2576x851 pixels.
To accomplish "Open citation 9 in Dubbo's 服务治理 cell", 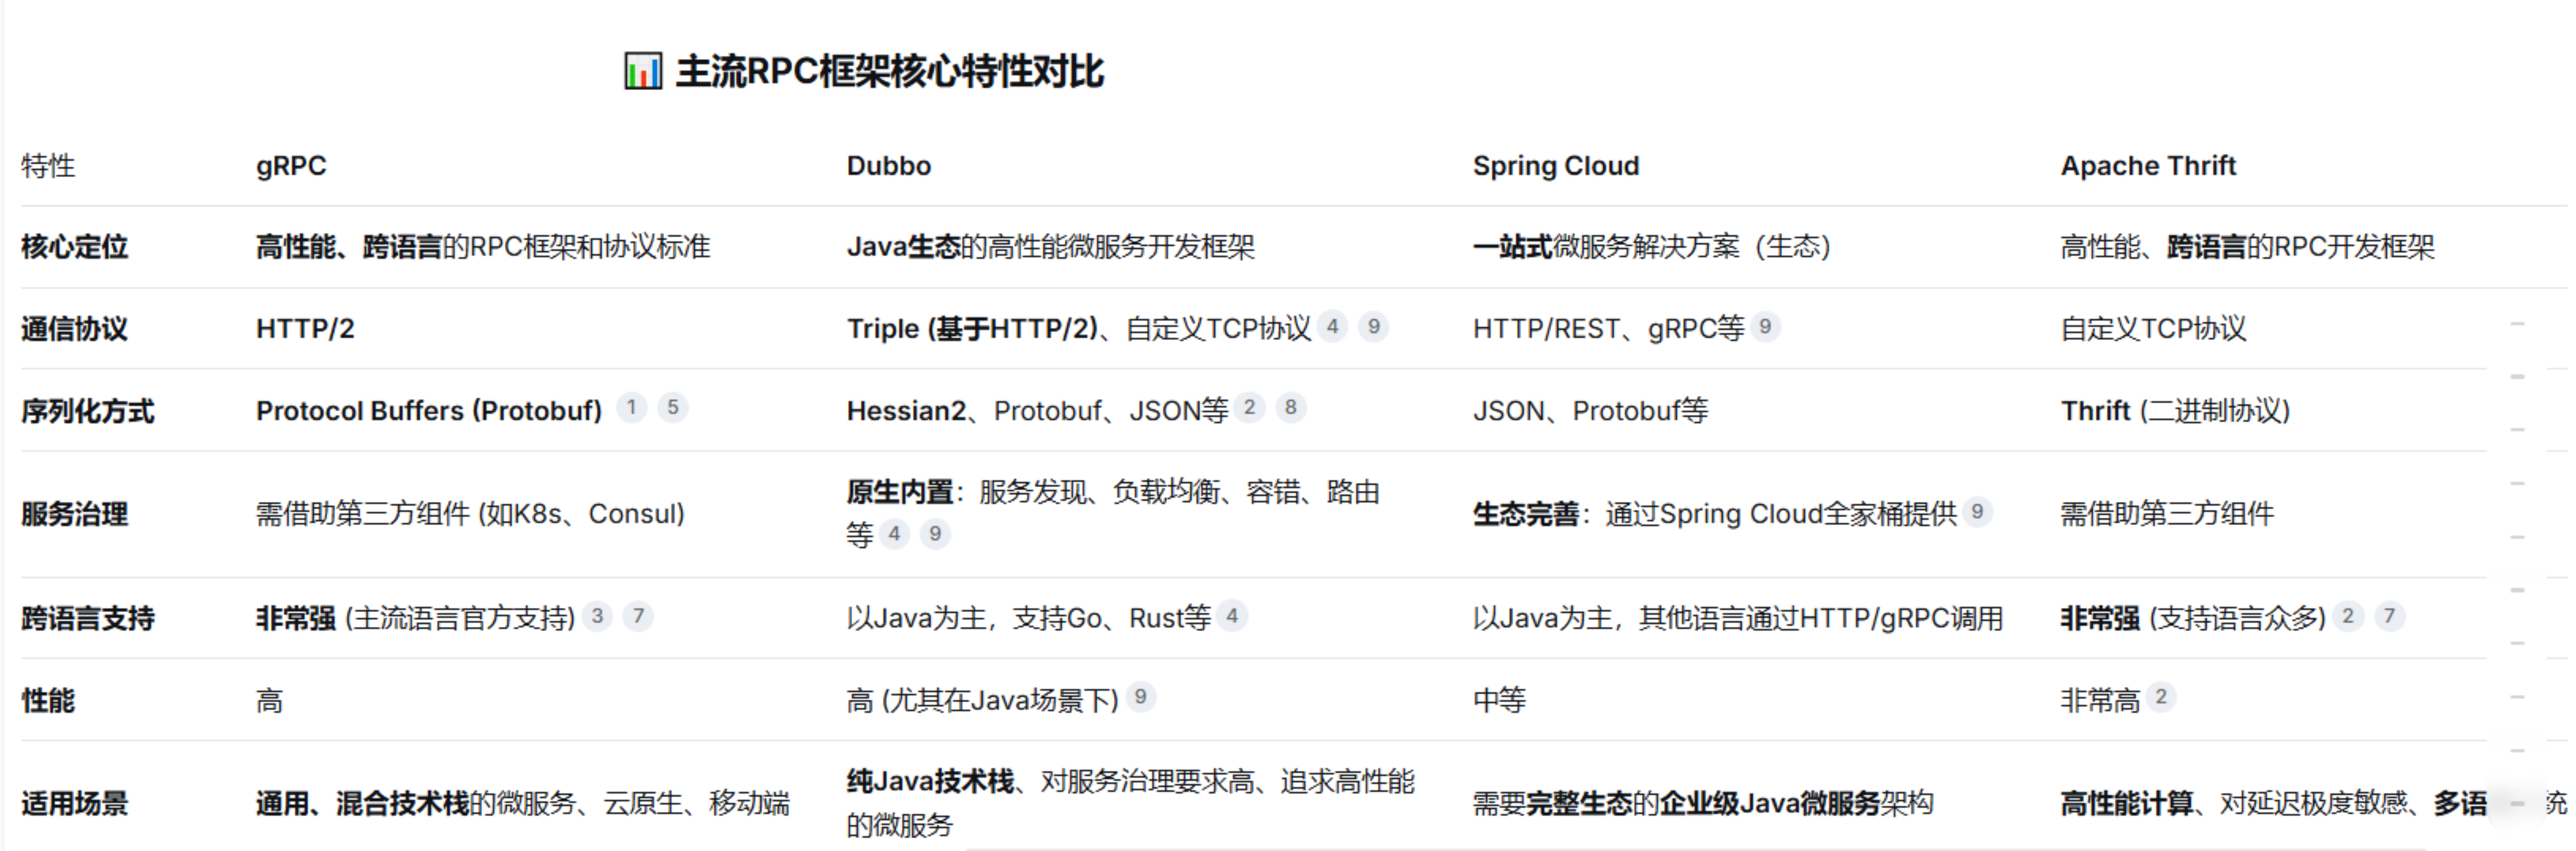I will click(935, 534).
